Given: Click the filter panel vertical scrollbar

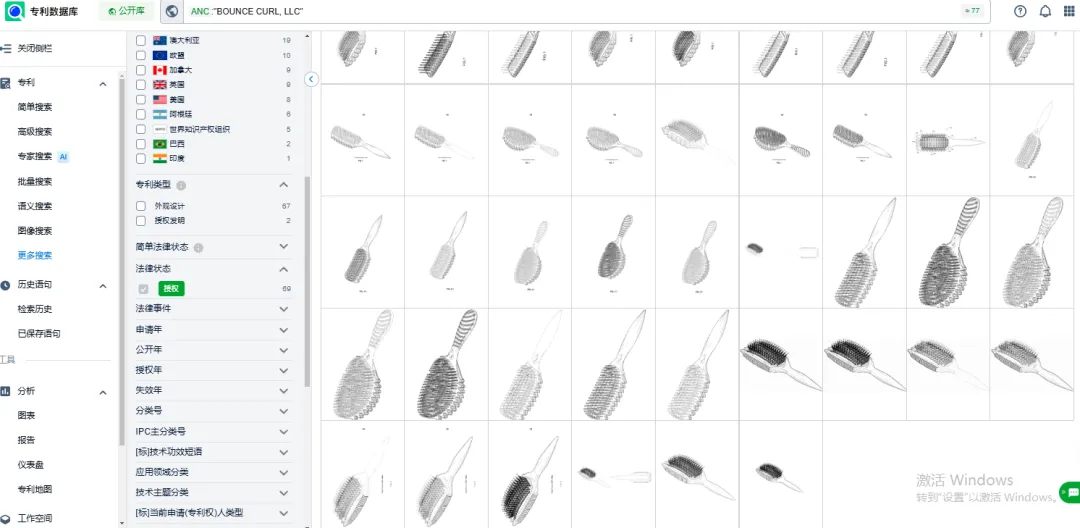Looking at the screenshot, I should click(307, 281).
